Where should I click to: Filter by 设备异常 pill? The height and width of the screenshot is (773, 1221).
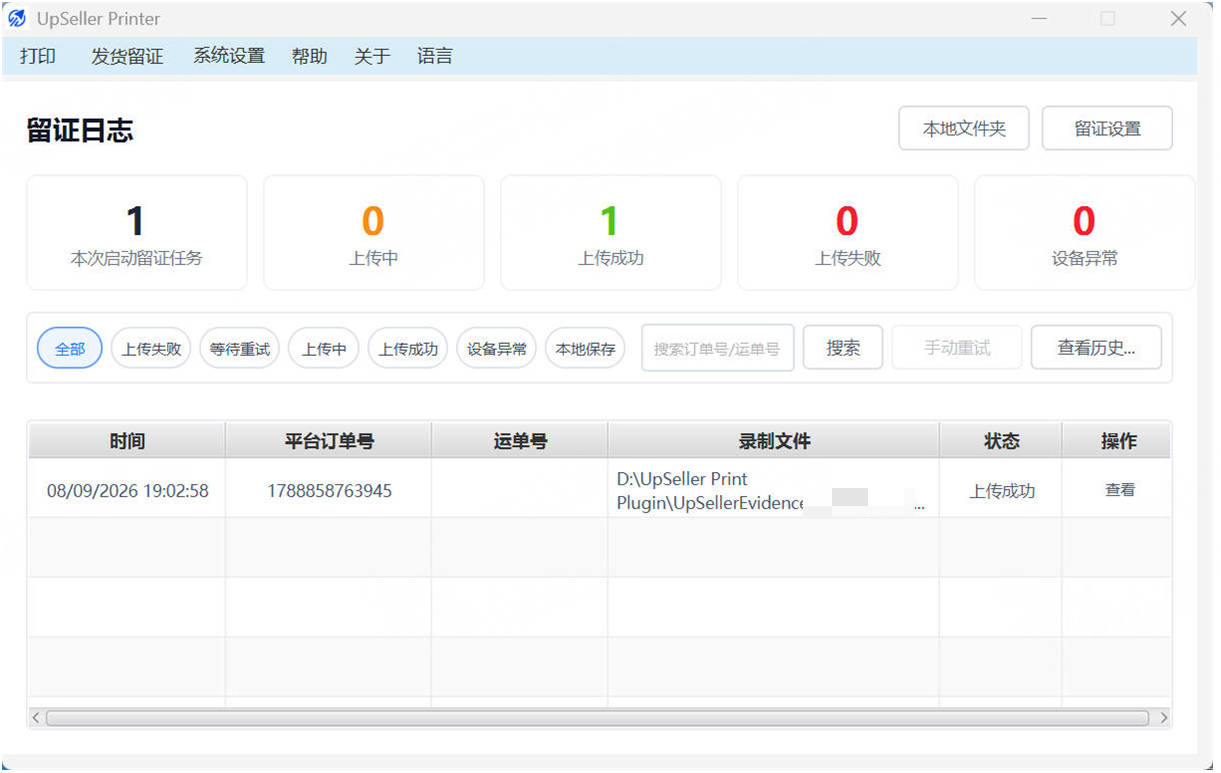click(497, 349)
